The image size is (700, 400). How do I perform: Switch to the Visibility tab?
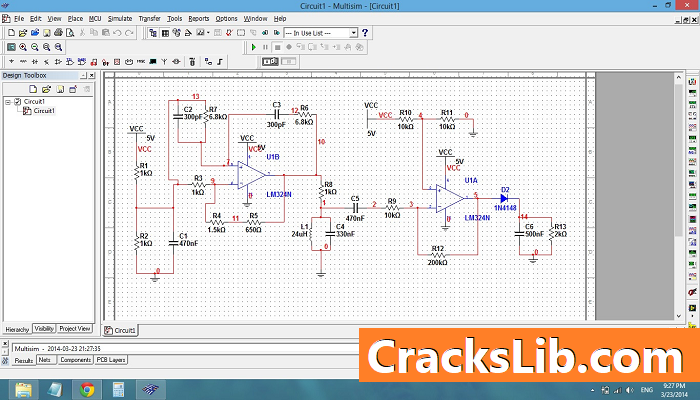[44, 329]
